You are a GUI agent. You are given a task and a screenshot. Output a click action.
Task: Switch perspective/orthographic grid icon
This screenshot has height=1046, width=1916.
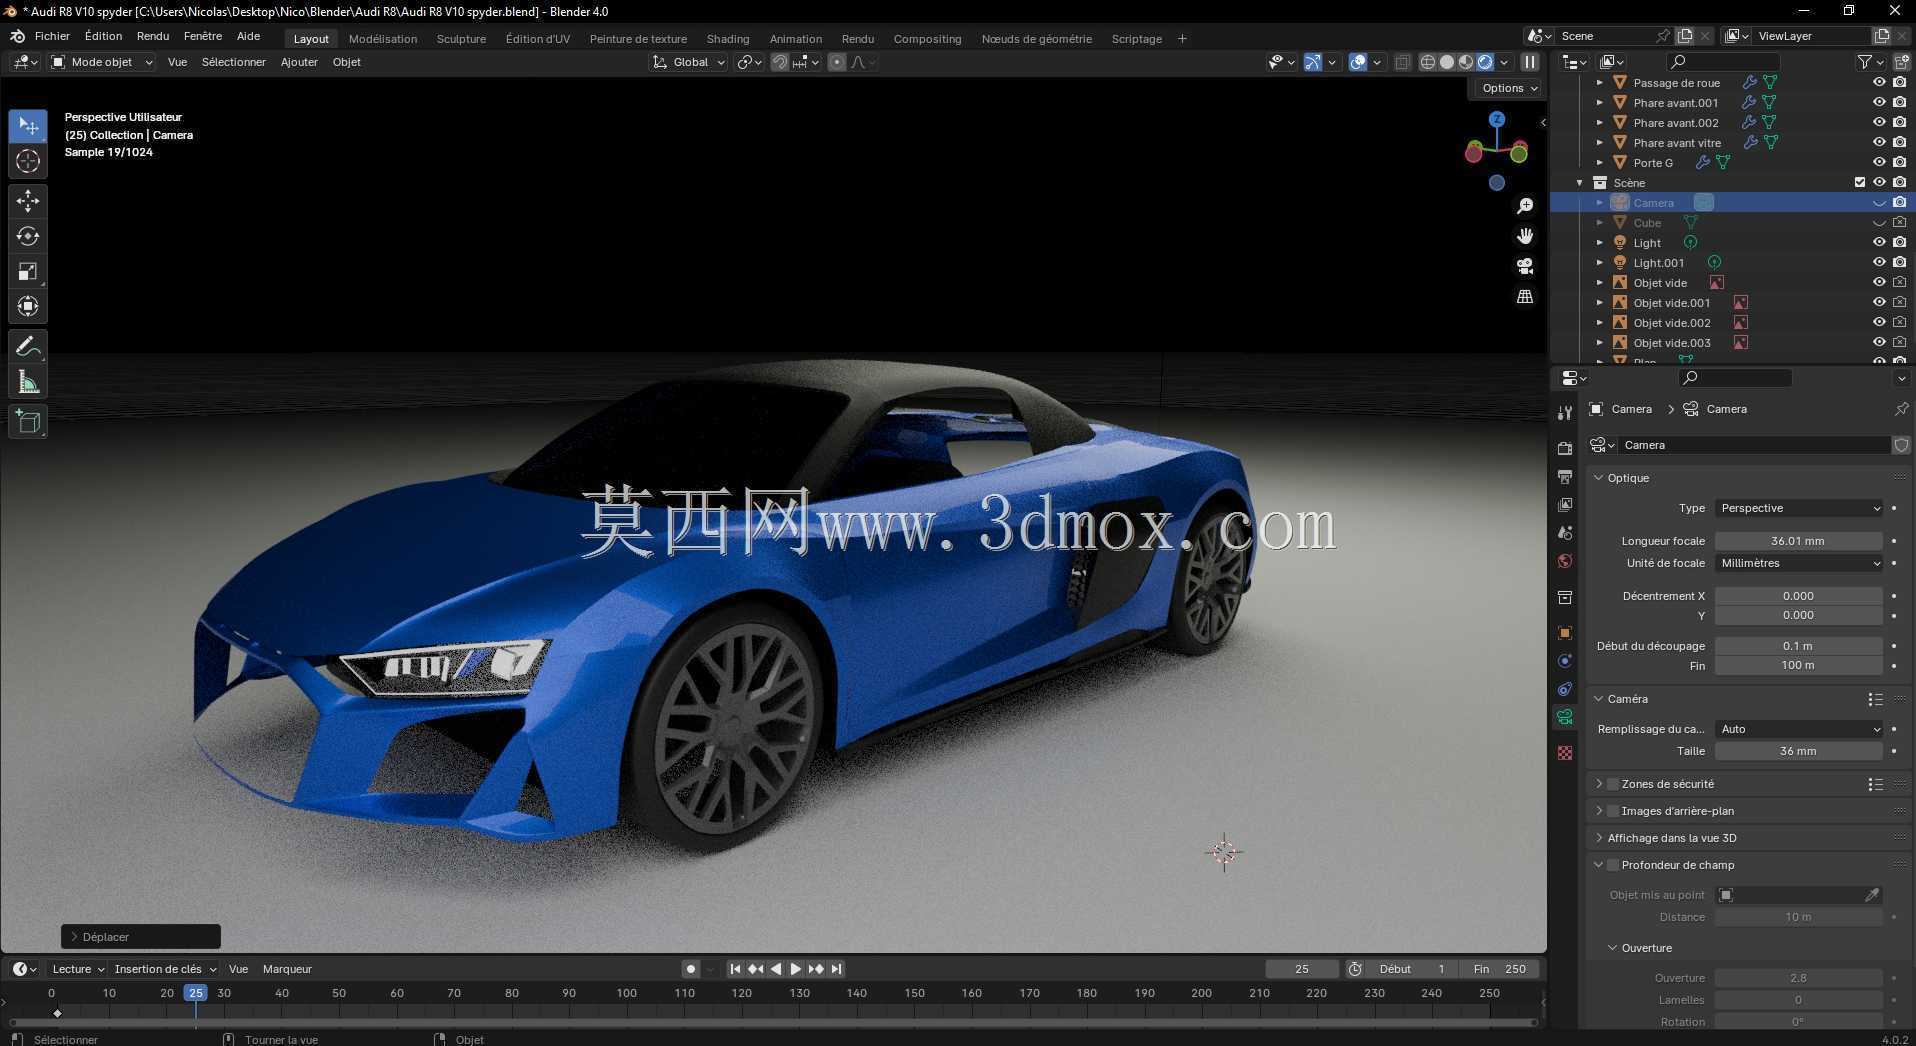[1525, 297]
